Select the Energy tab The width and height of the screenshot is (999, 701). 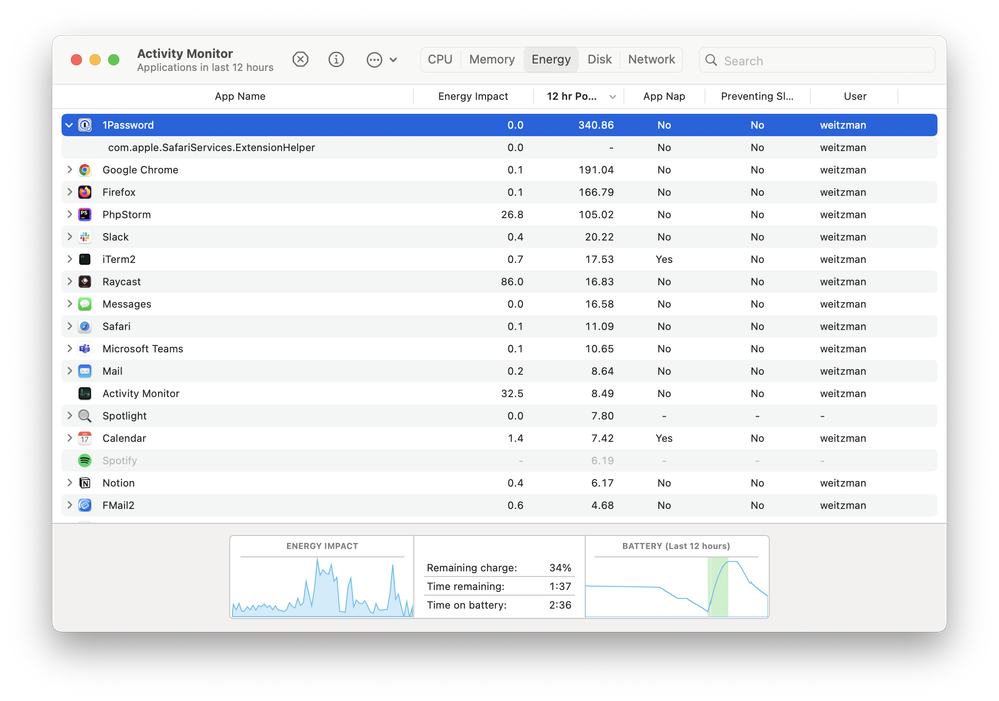[x=551, y=59]
